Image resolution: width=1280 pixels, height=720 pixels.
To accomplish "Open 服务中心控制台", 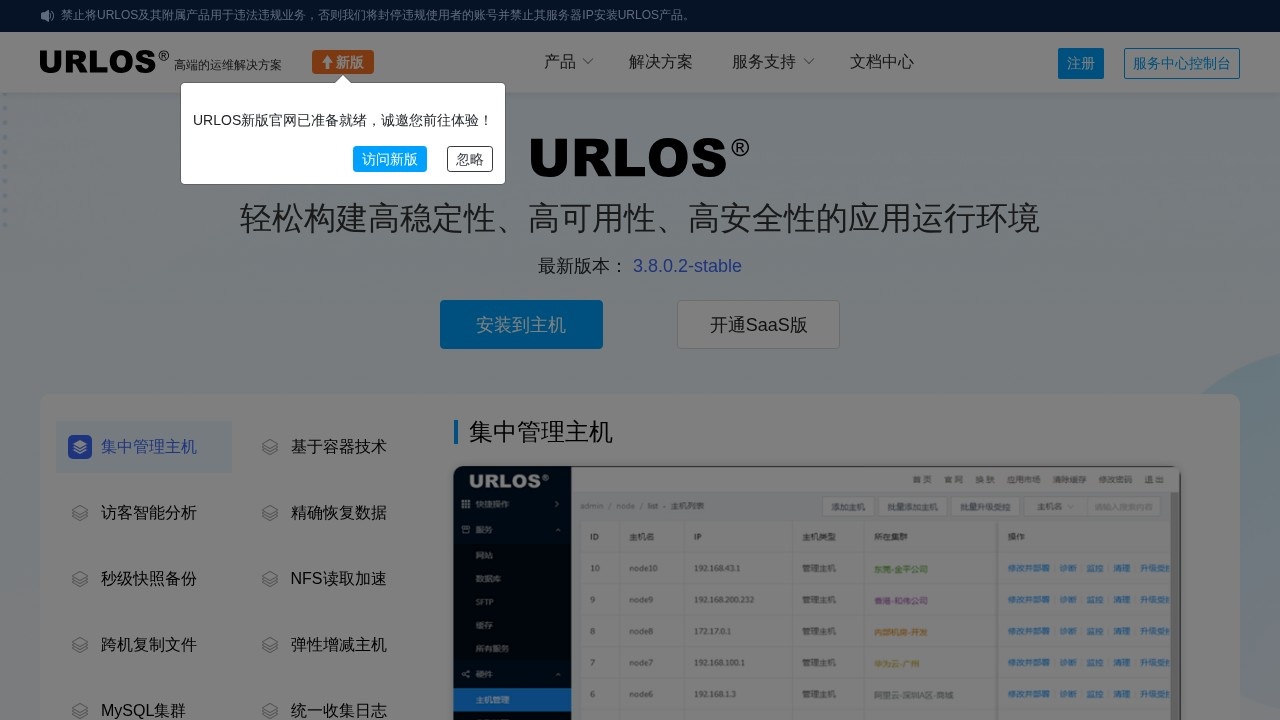I will tap(1182, 63).
